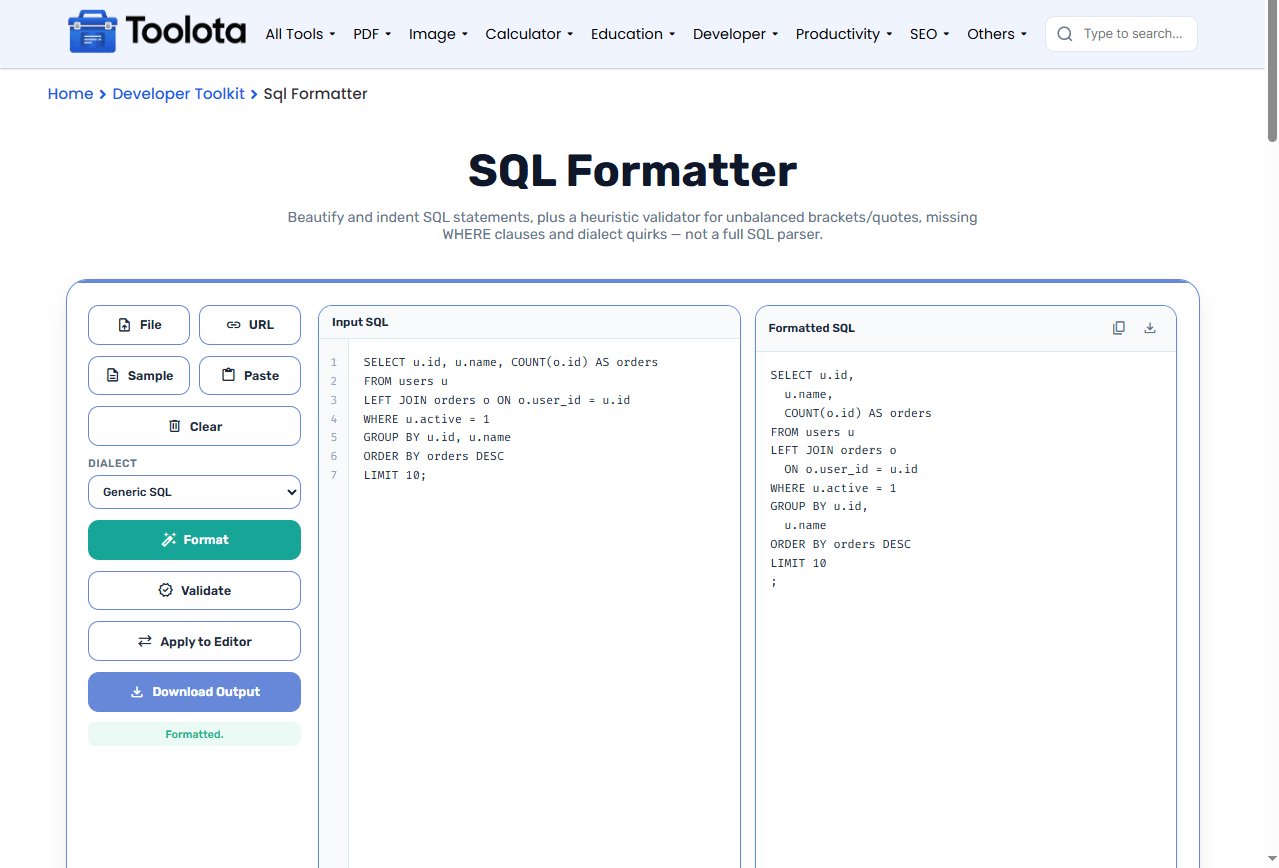Viewport: 1279px width, 868px height.
Task: Click the 'Formatted SQL' panel title
Action: coord(812,328)
